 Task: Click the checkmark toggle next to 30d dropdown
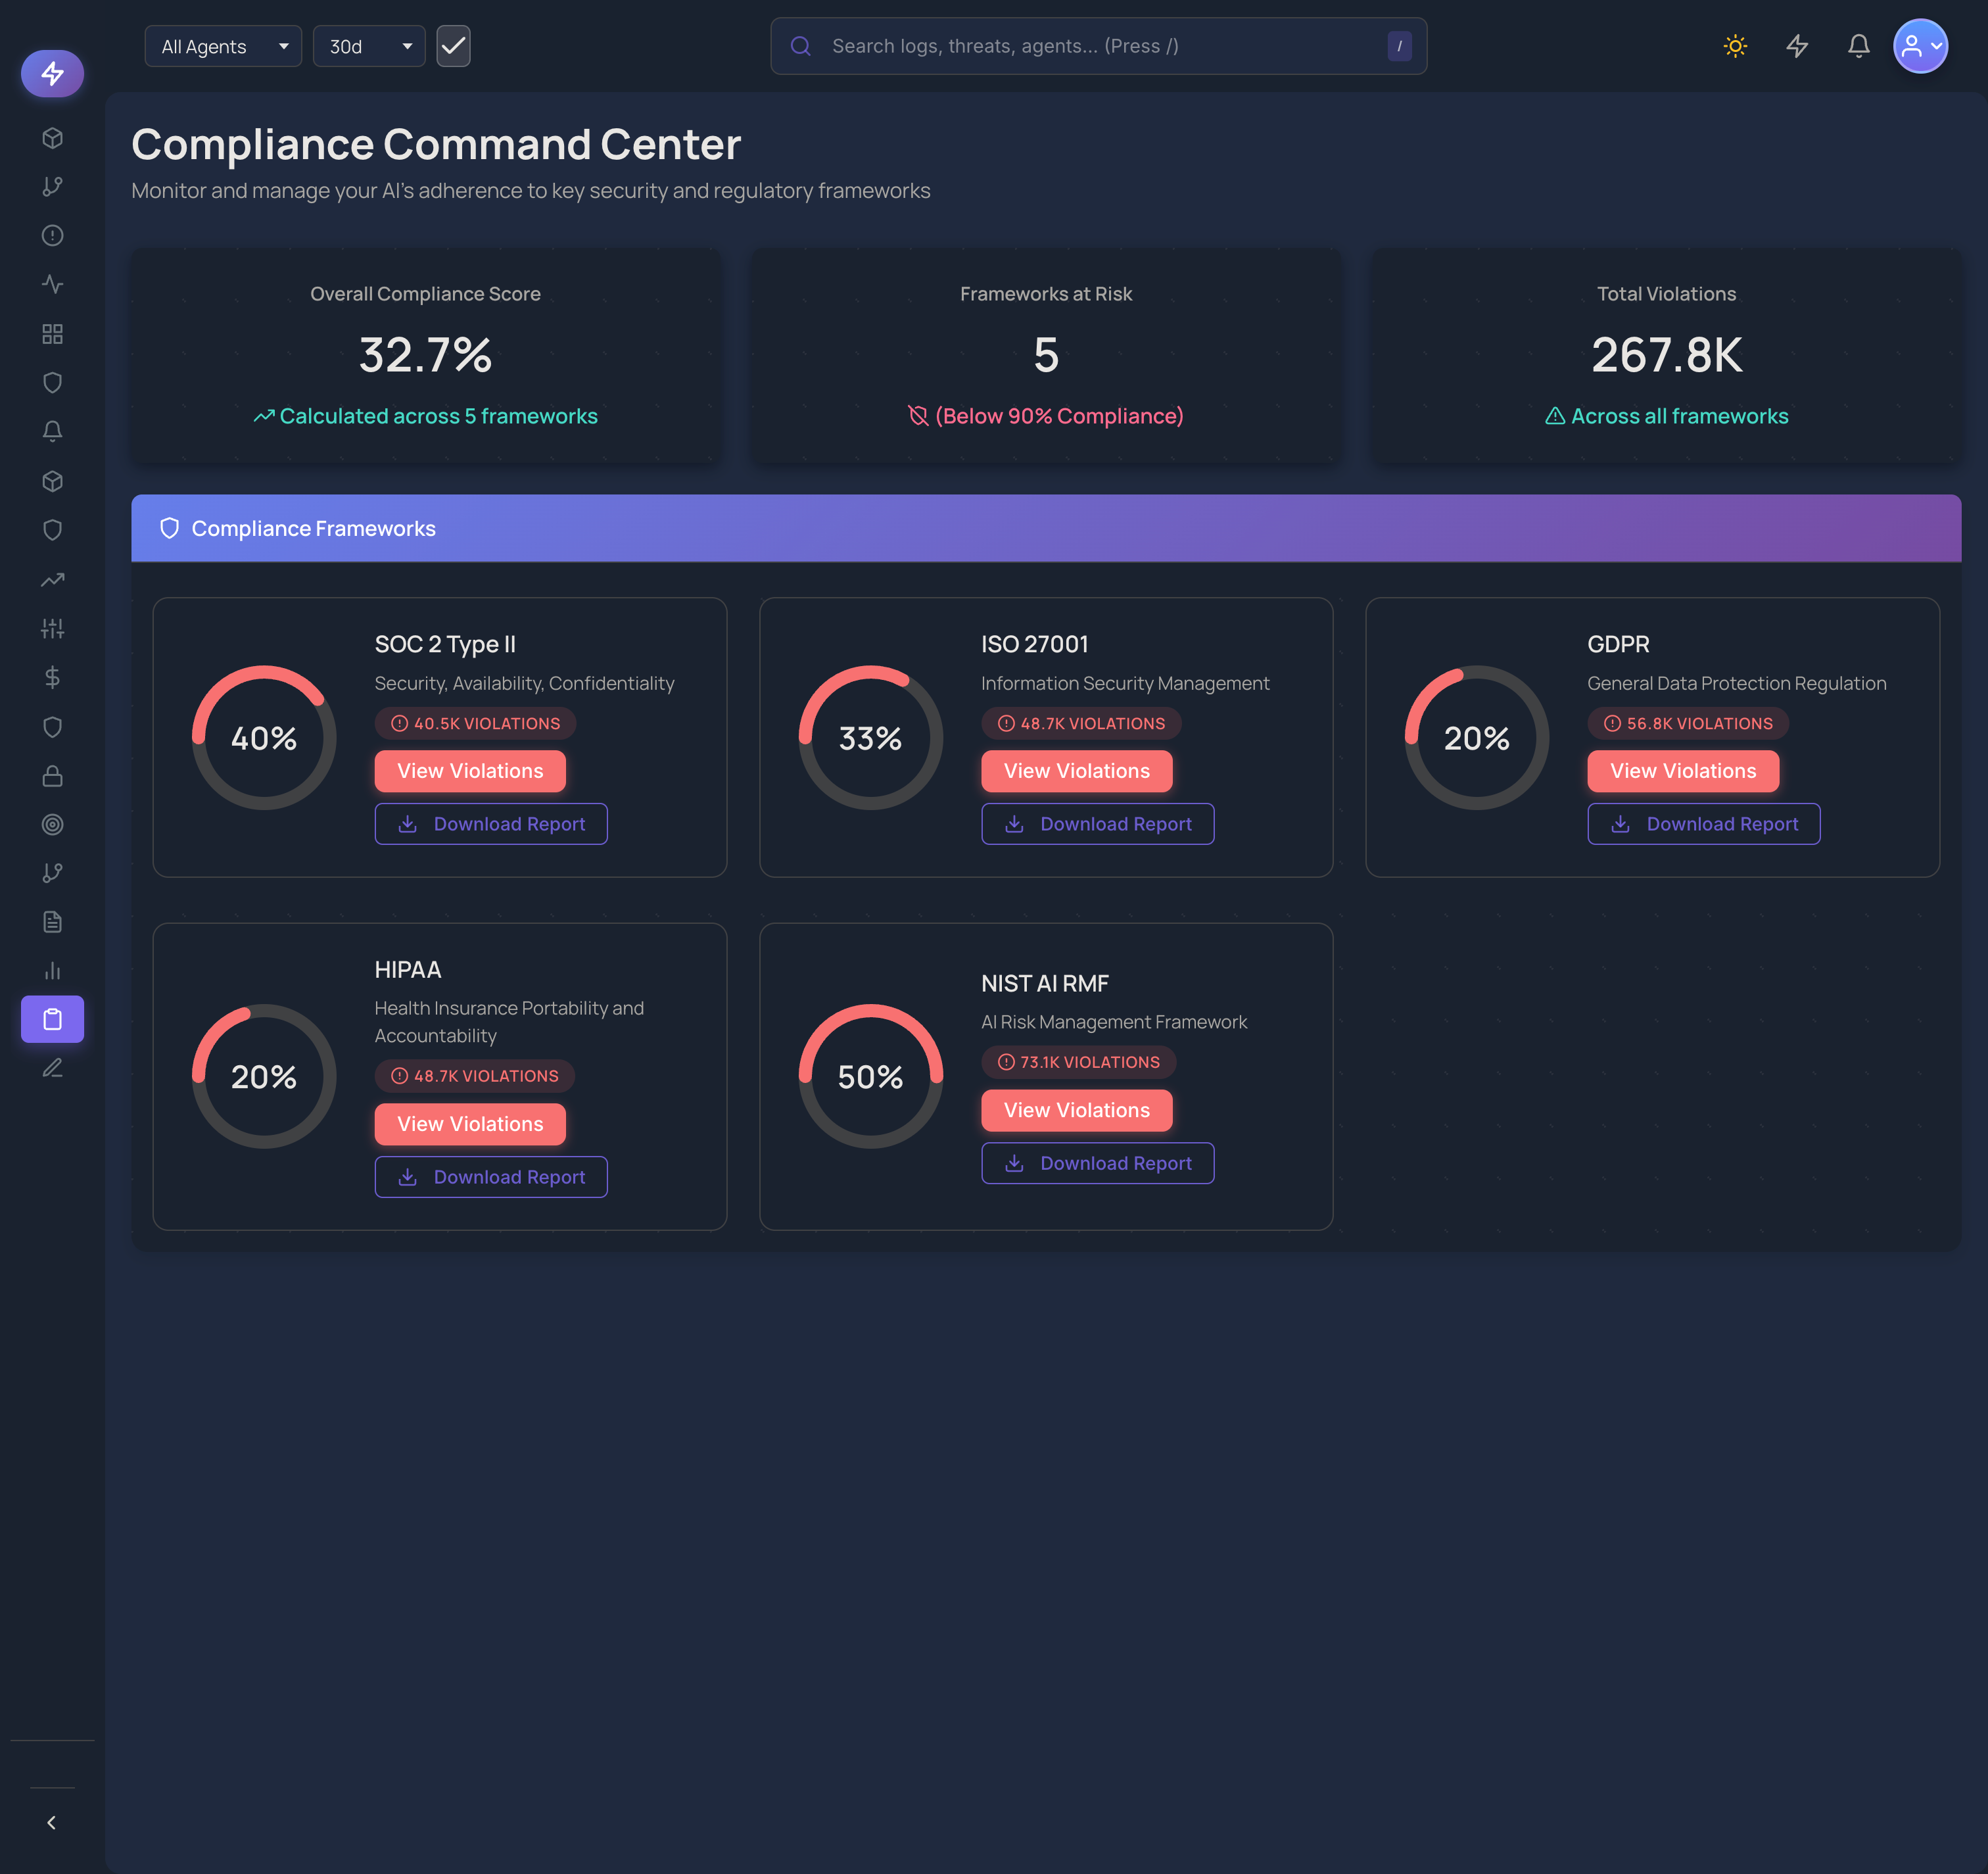[453, 46]
